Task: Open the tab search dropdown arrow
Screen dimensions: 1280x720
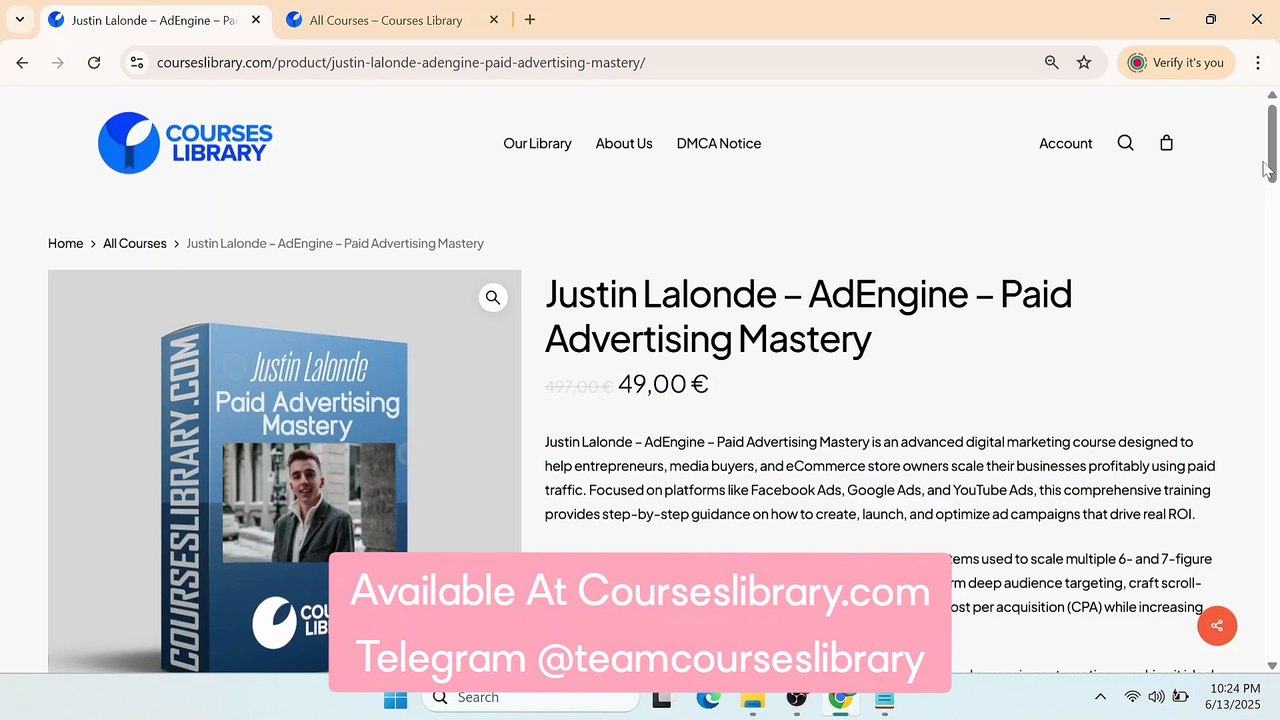Action: coord(19,19)
